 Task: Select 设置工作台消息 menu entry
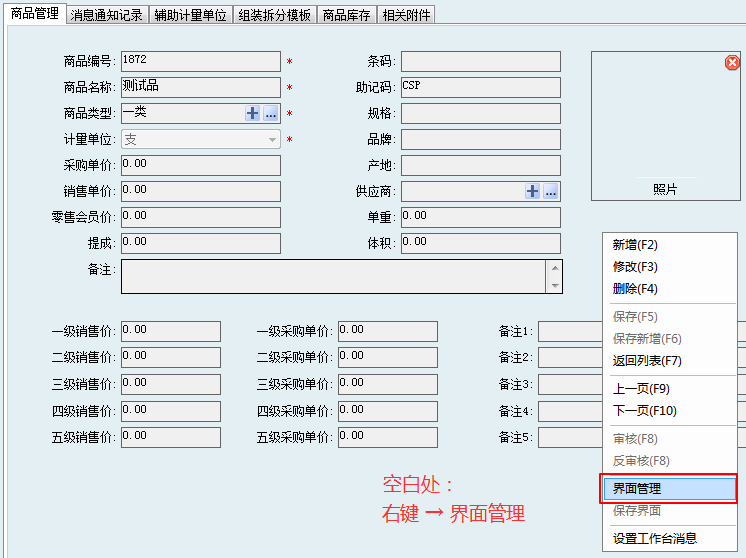pyautogui.click(x=654, y=539)
